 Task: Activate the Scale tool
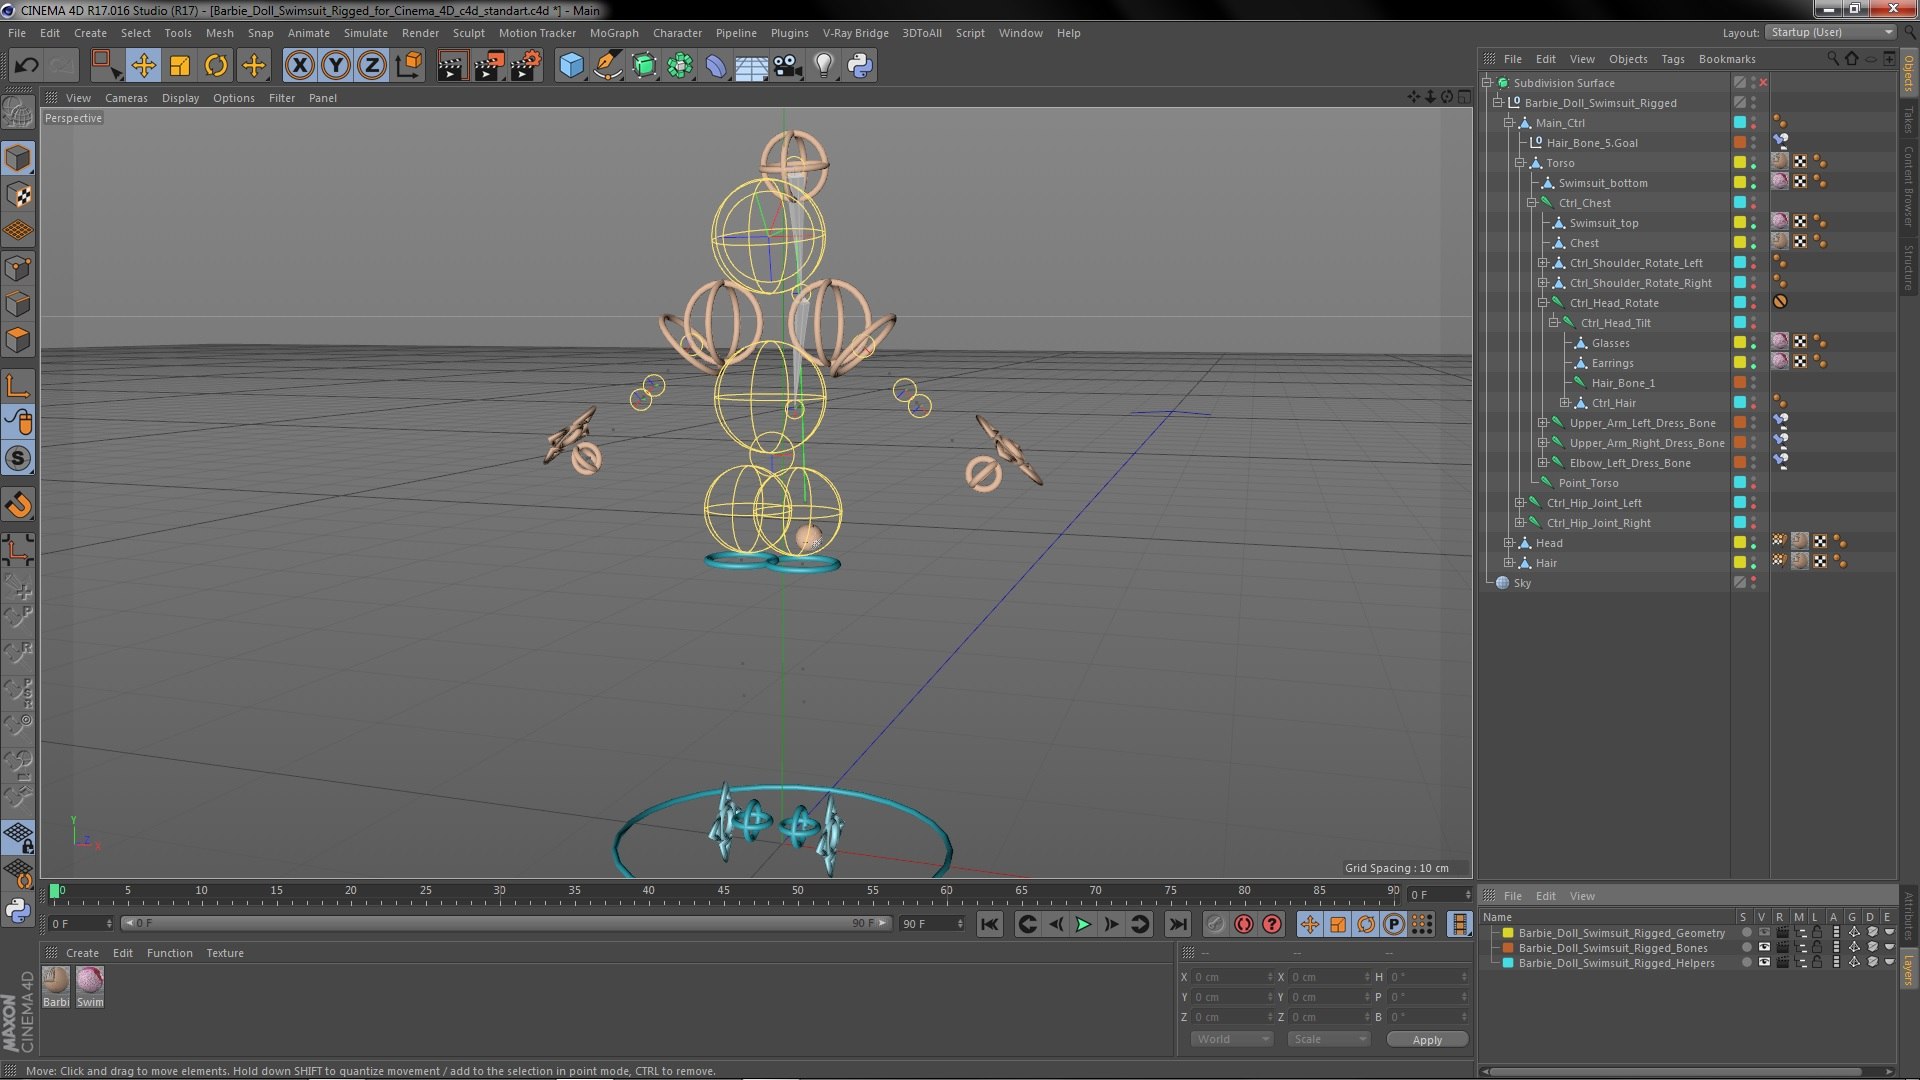pyautogui.click(x=180, y=66)
